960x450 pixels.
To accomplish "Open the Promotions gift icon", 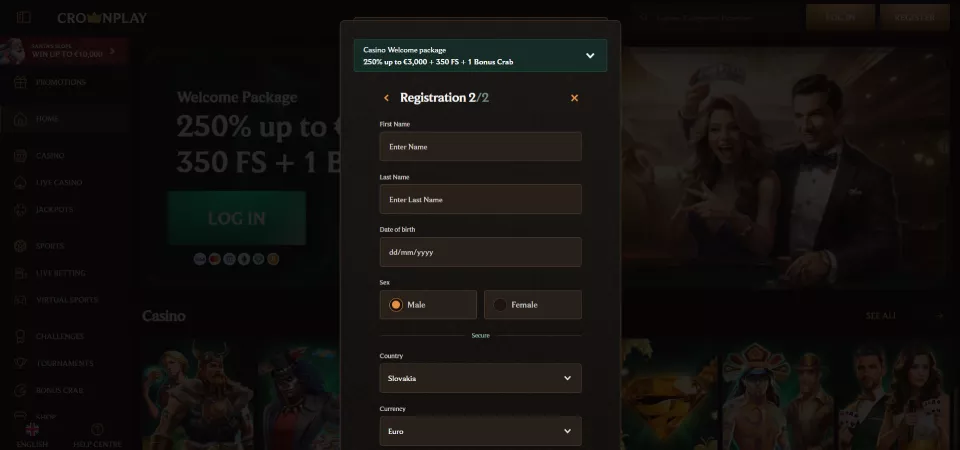I will pos(20,82).
